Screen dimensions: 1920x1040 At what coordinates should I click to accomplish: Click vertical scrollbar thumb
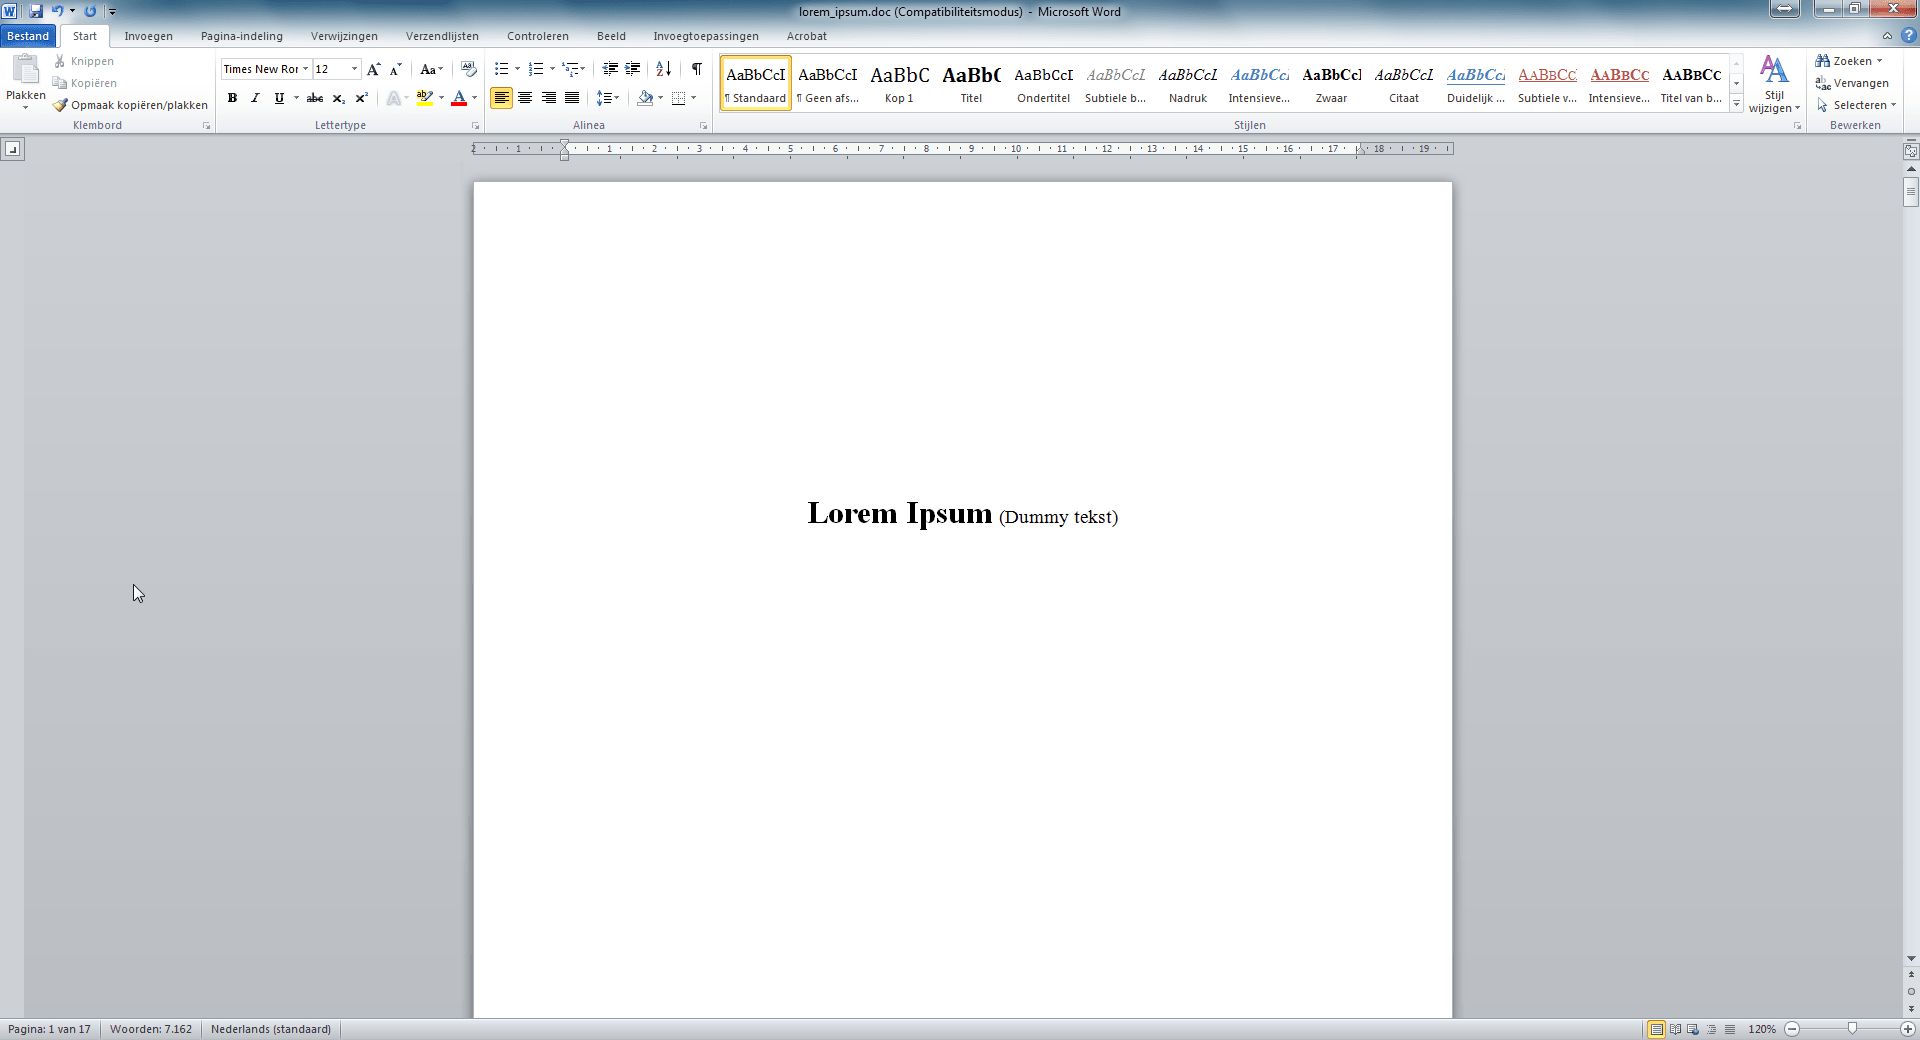(x=1911, y=191)
